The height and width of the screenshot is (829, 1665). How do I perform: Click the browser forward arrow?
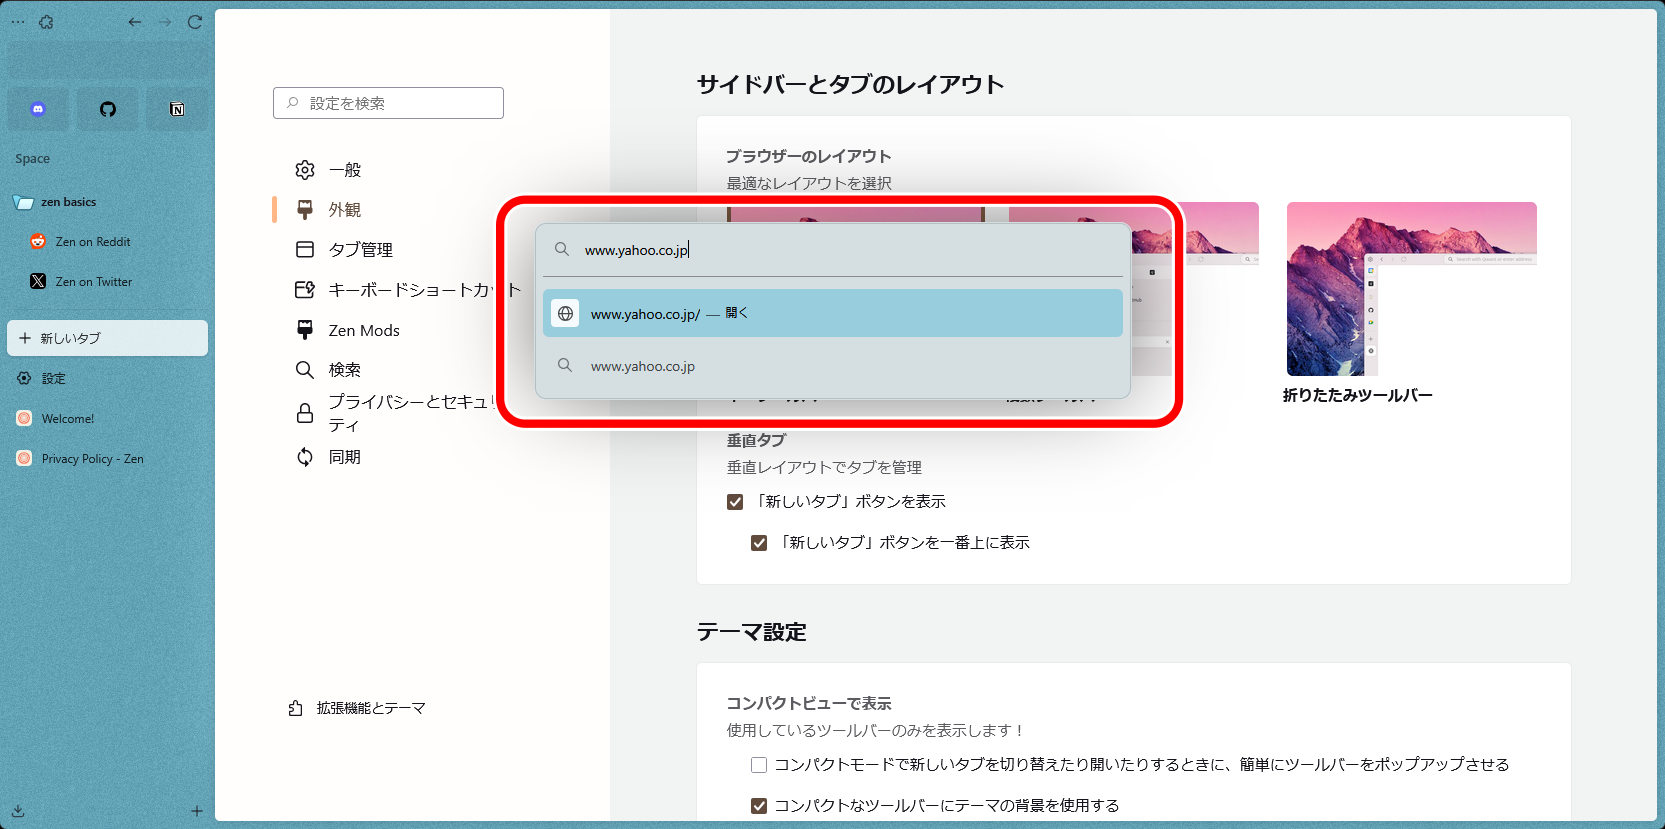coord(165,22)
